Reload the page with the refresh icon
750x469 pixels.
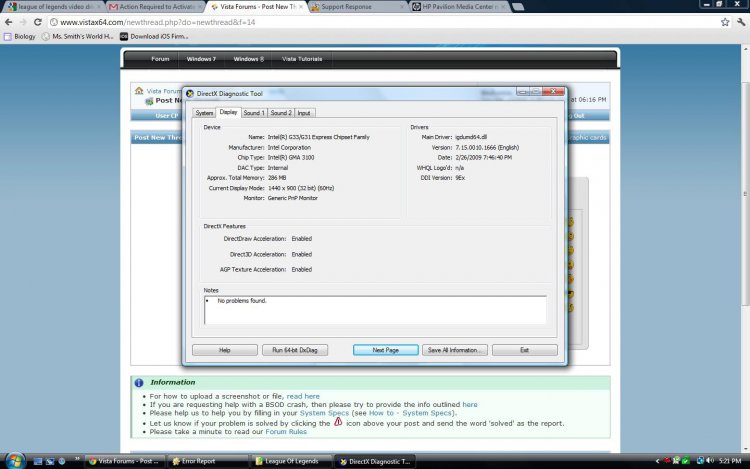[37, 22]
